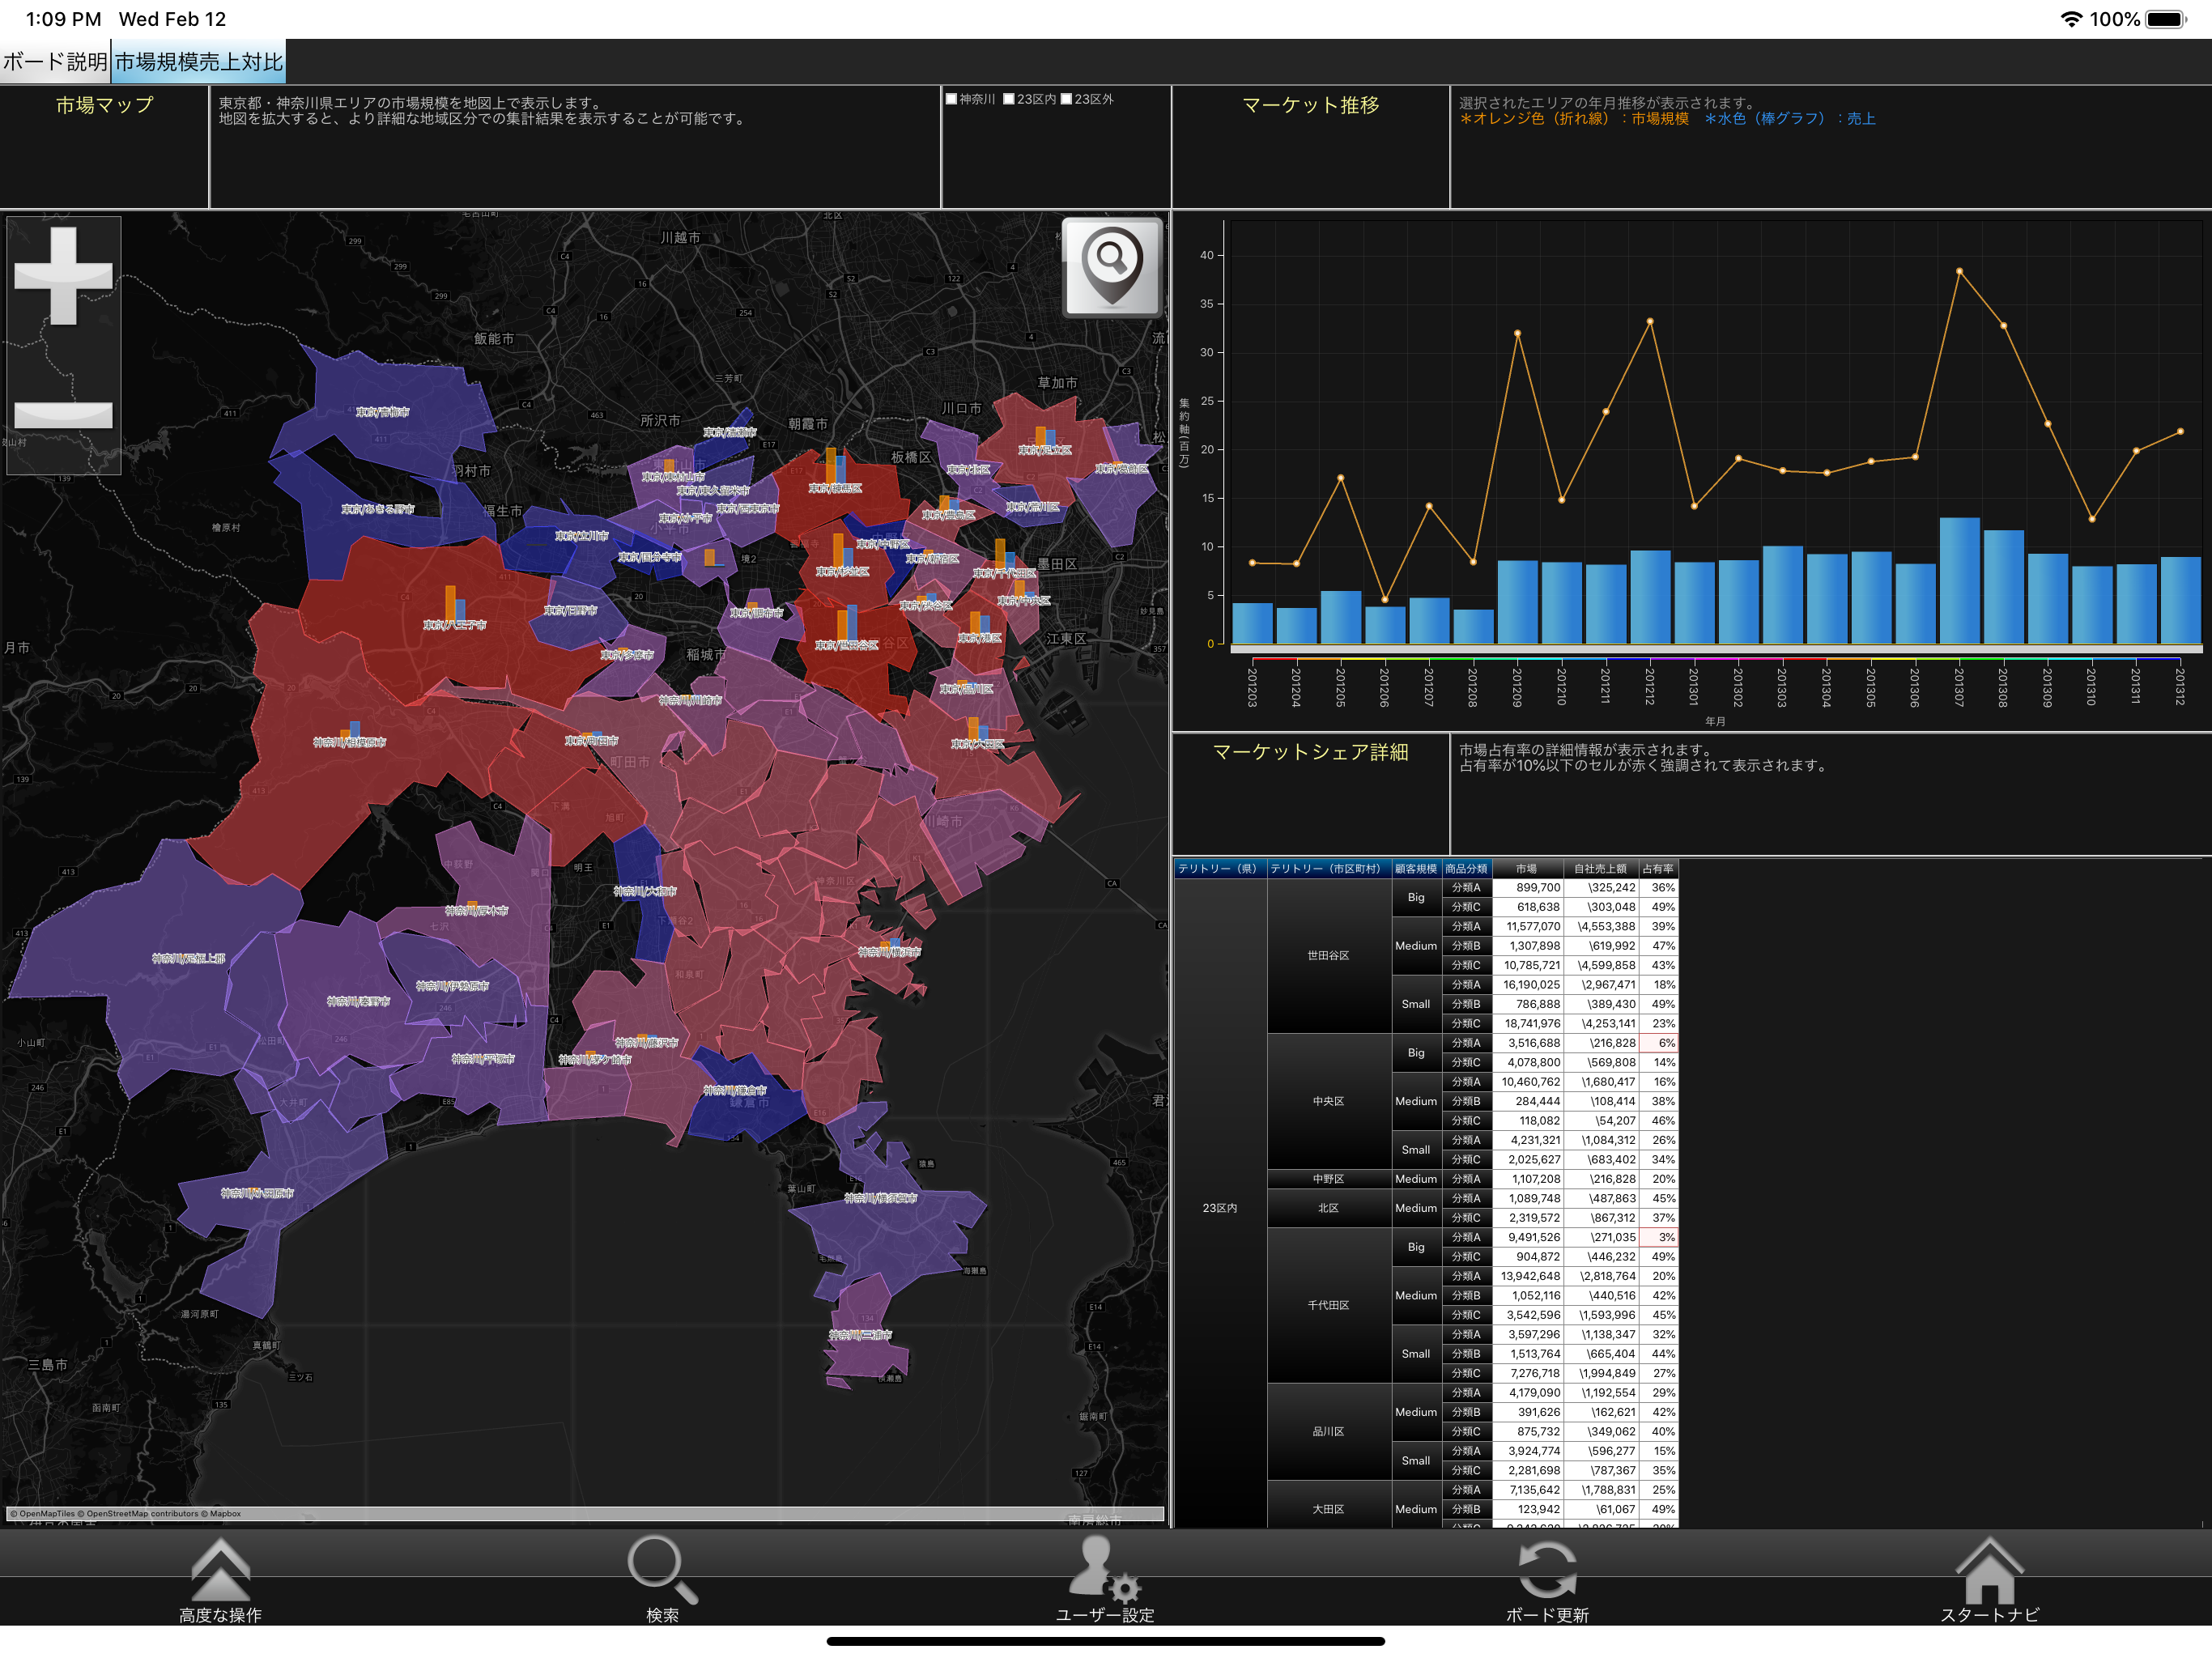This screenshot has width=2212, height=1658.
Task: Click the 北区 cell in the table
Action: coord(1328,1208)
